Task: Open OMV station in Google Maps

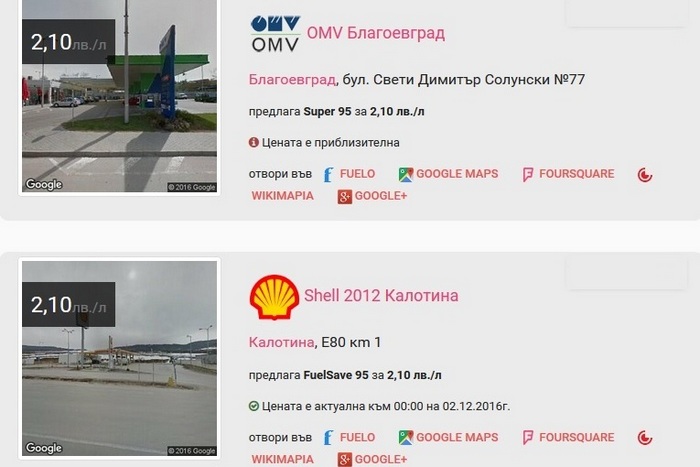Action: coord(448,174)
